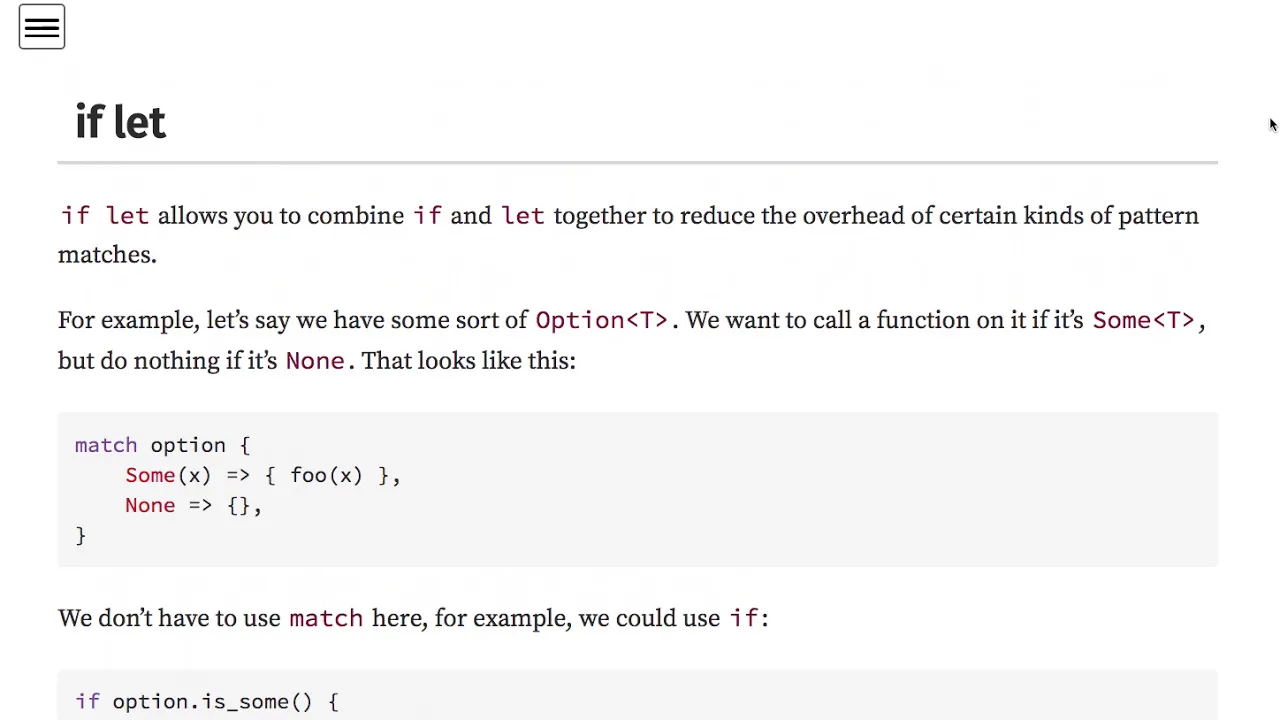Click the inline code 'None' in second paragraph
The image size is (1280, 720).
pos(315,361)
